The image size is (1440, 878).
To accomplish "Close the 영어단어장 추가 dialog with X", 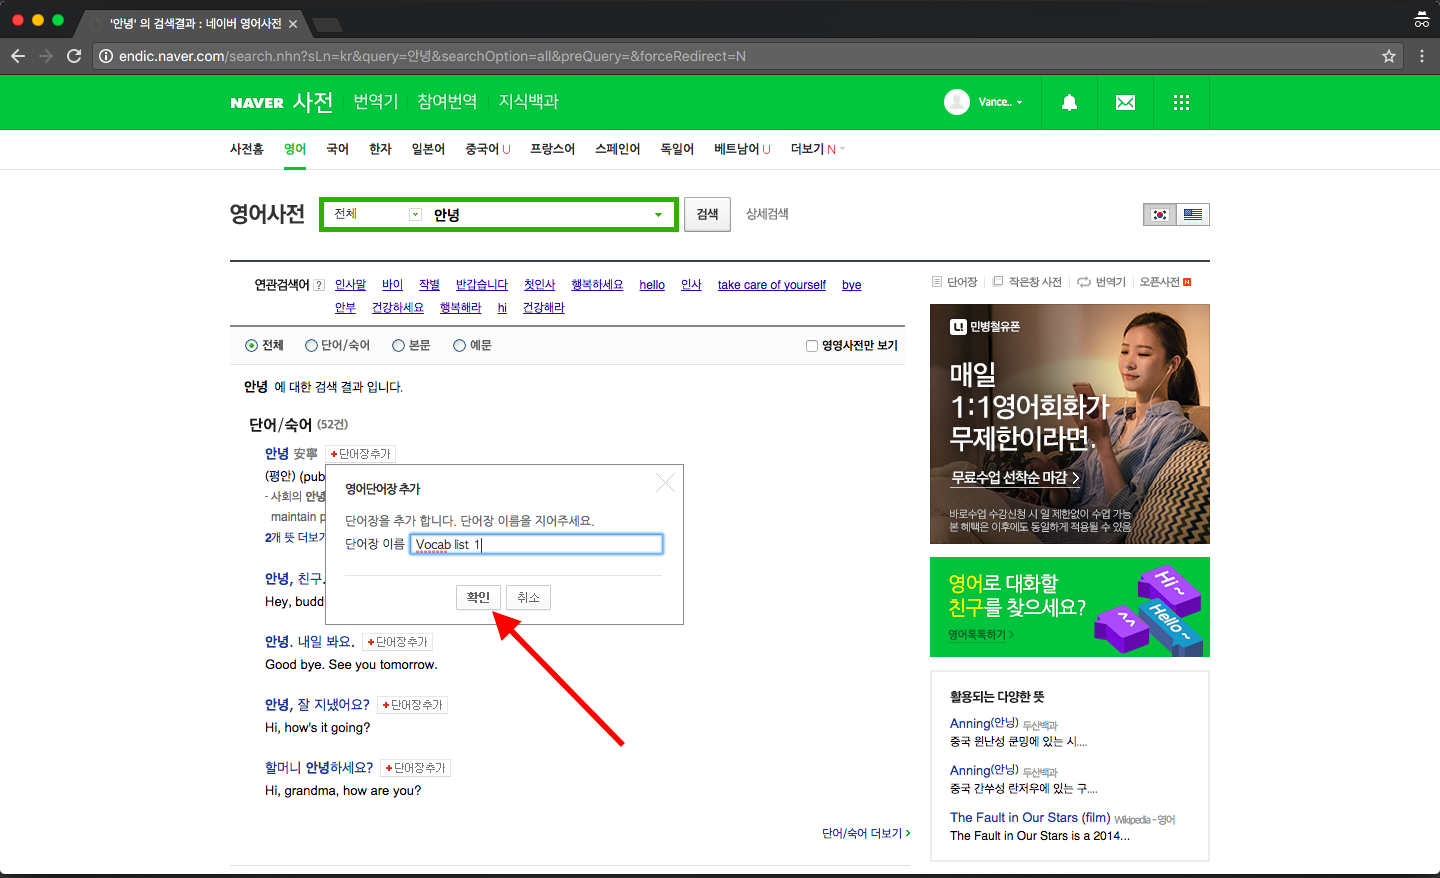I will (x=665, y=484).
